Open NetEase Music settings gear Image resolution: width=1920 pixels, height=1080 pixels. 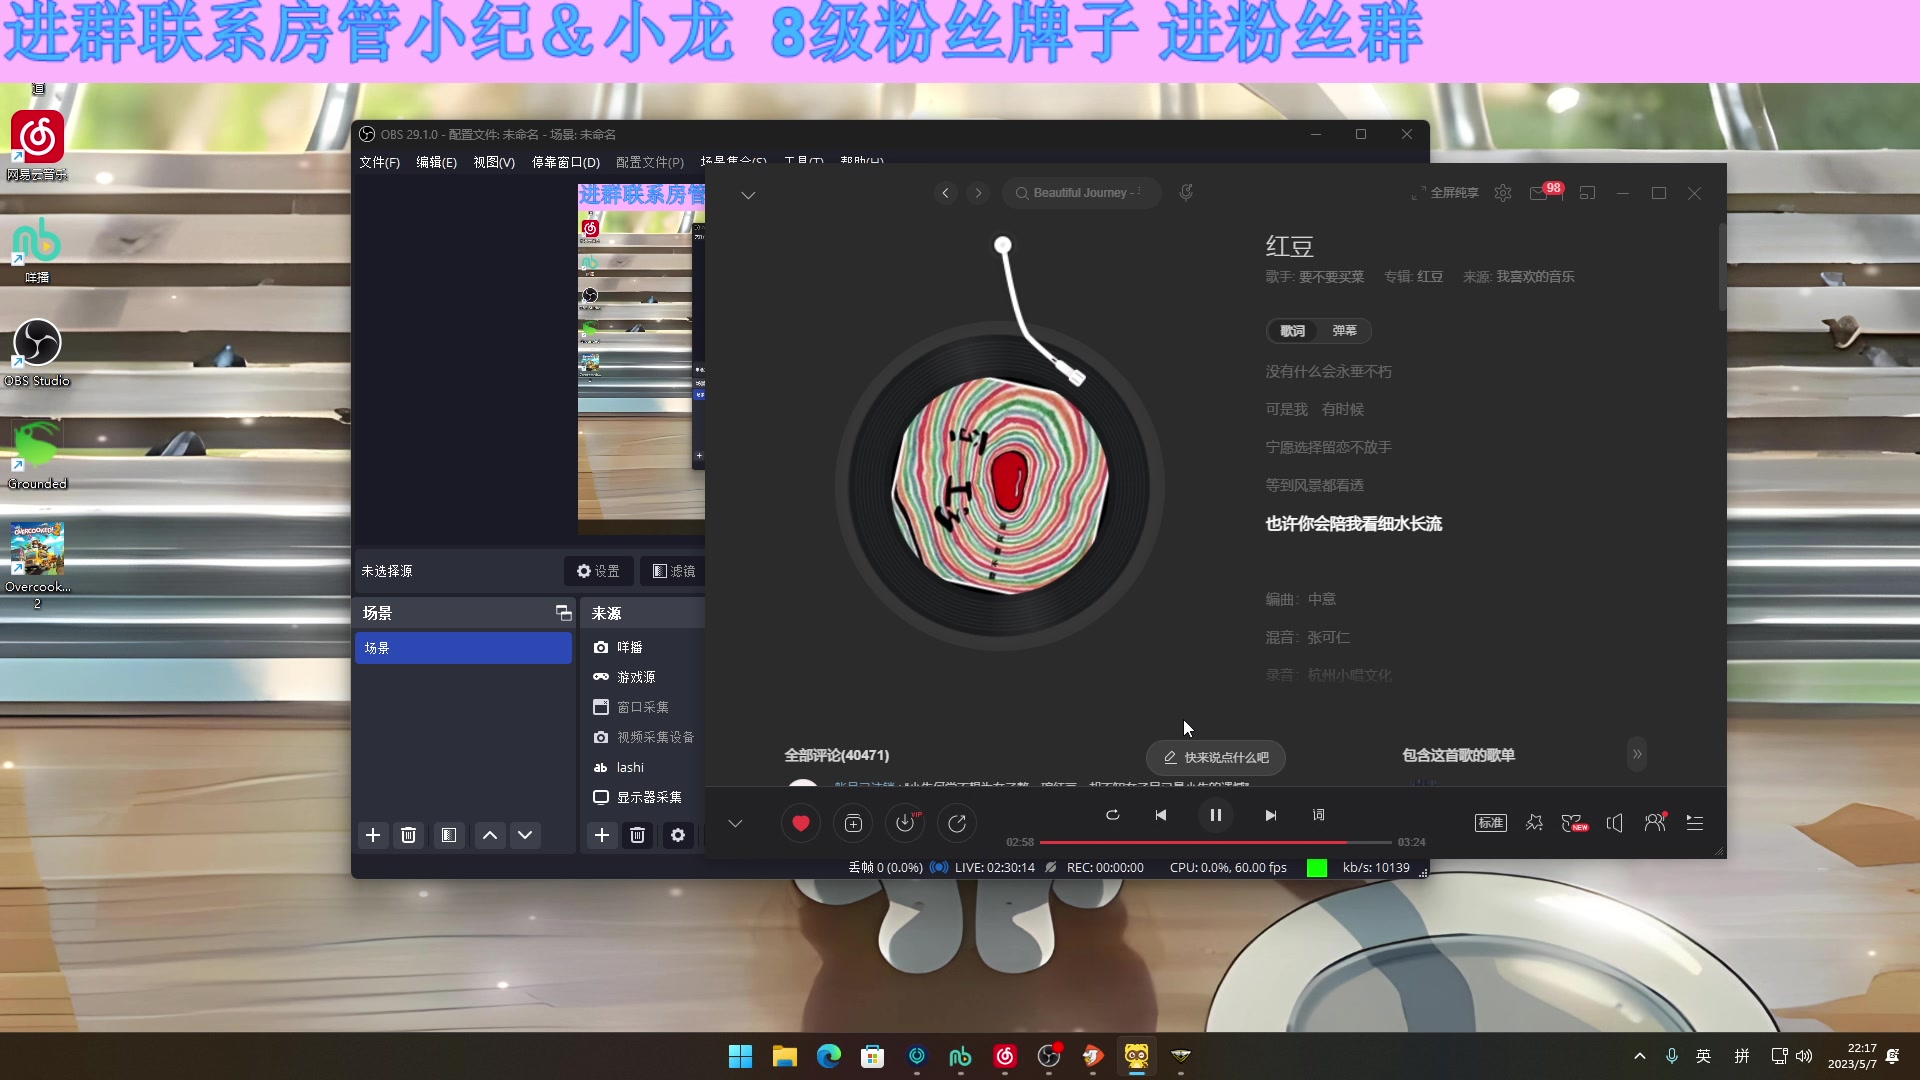tap(1503, 193)
